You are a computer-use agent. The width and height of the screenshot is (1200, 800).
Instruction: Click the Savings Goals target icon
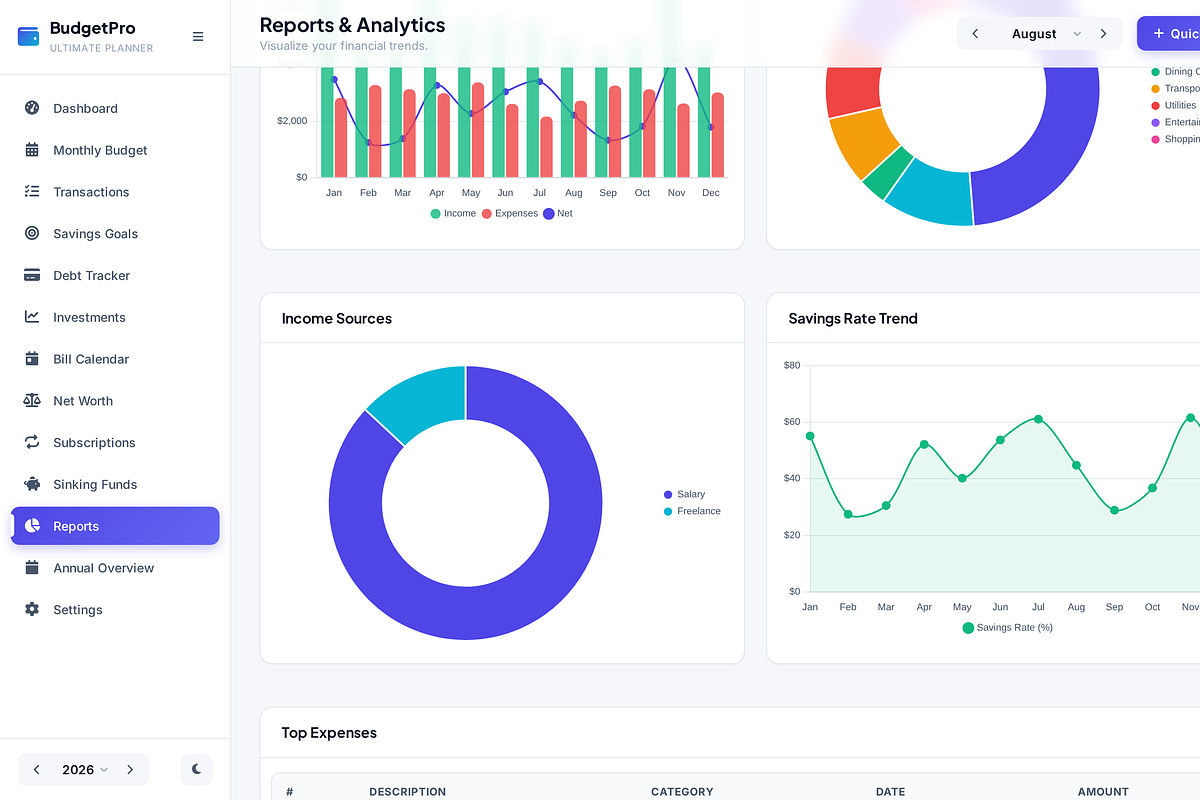(32, 234)
